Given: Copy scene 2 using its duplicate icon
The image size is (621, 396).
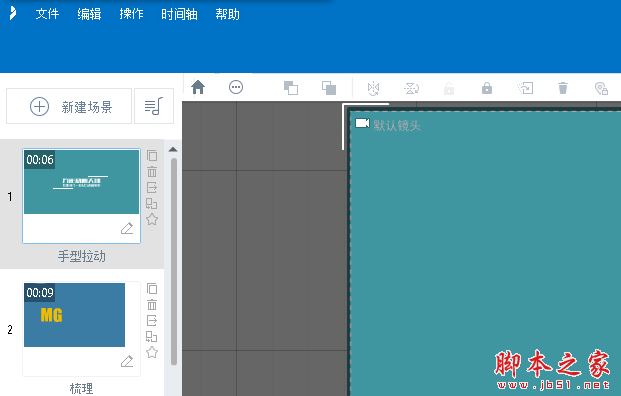Looking at the screenshot, I should coord(152,289).
